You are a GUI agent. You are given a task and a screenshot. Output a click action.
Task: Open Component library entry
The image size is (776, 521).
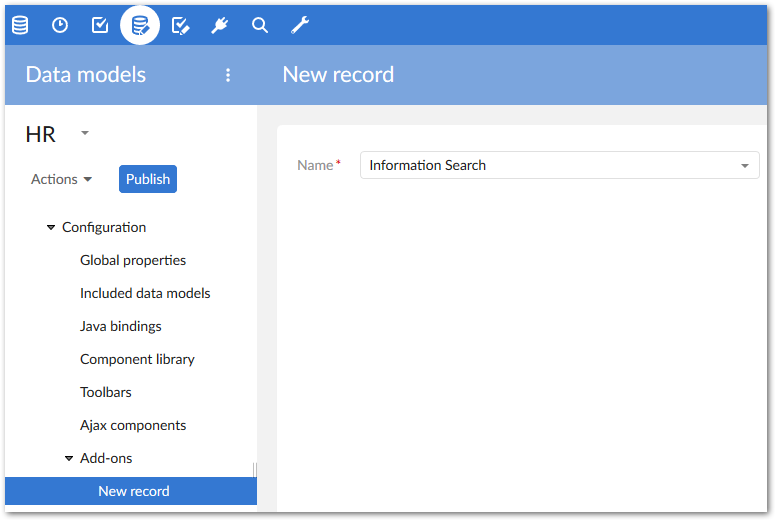137,359
